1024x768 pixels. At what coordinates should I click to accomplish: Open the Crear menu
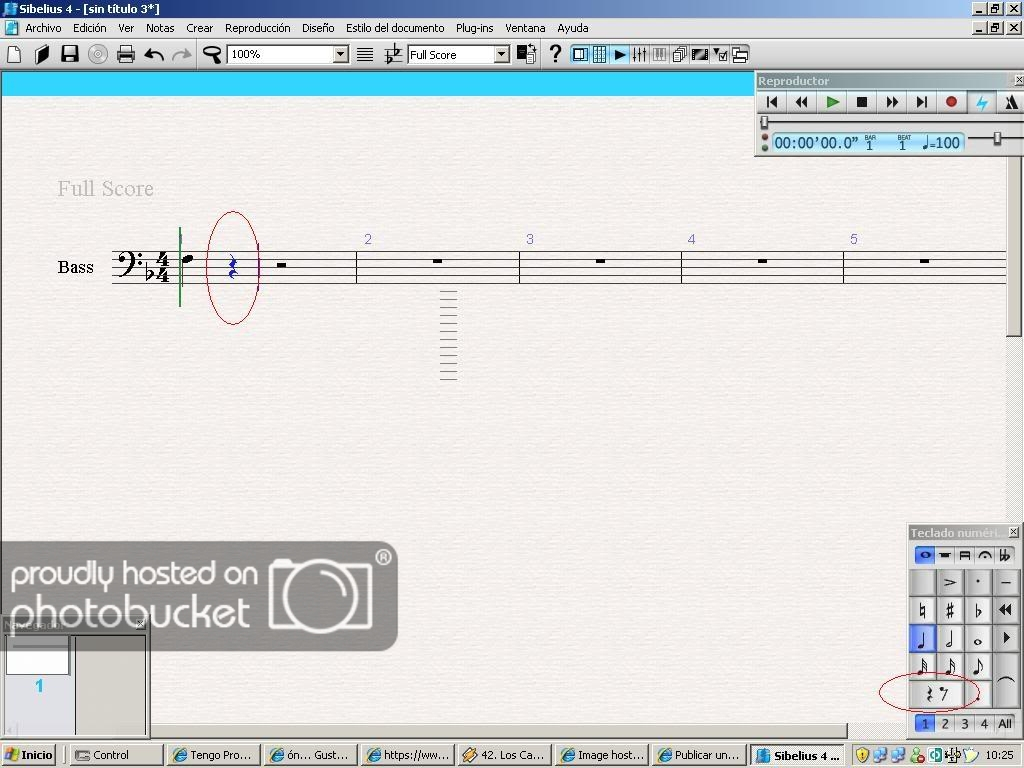click(x=199, y=28)
